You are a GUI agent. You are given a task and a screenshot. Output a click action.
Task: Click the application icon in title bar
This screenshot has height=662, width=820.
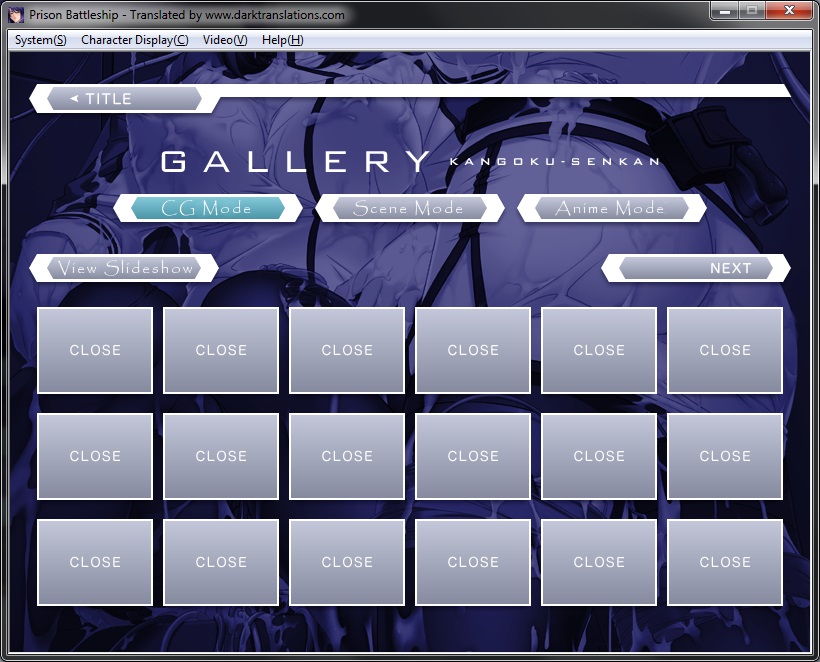click(x=16, y=15)
